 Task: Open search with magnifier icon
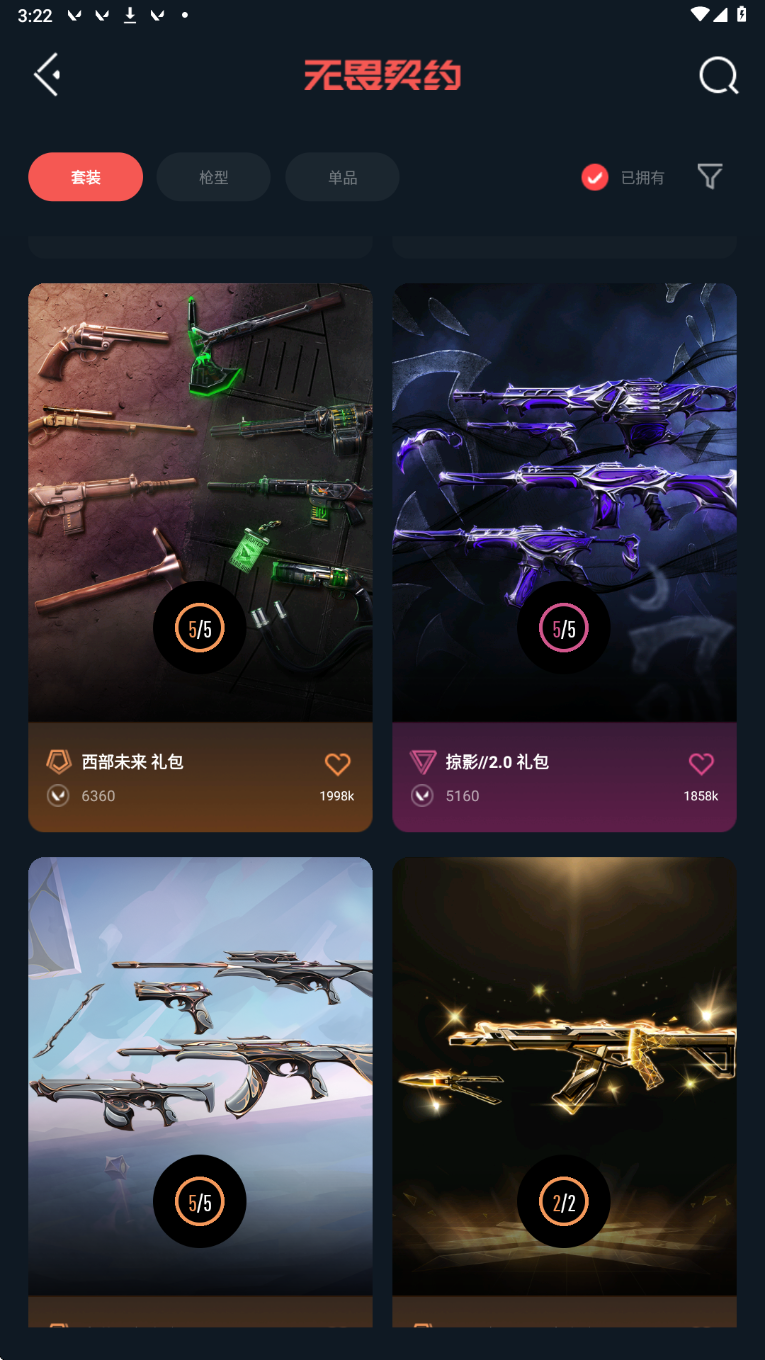718,75
